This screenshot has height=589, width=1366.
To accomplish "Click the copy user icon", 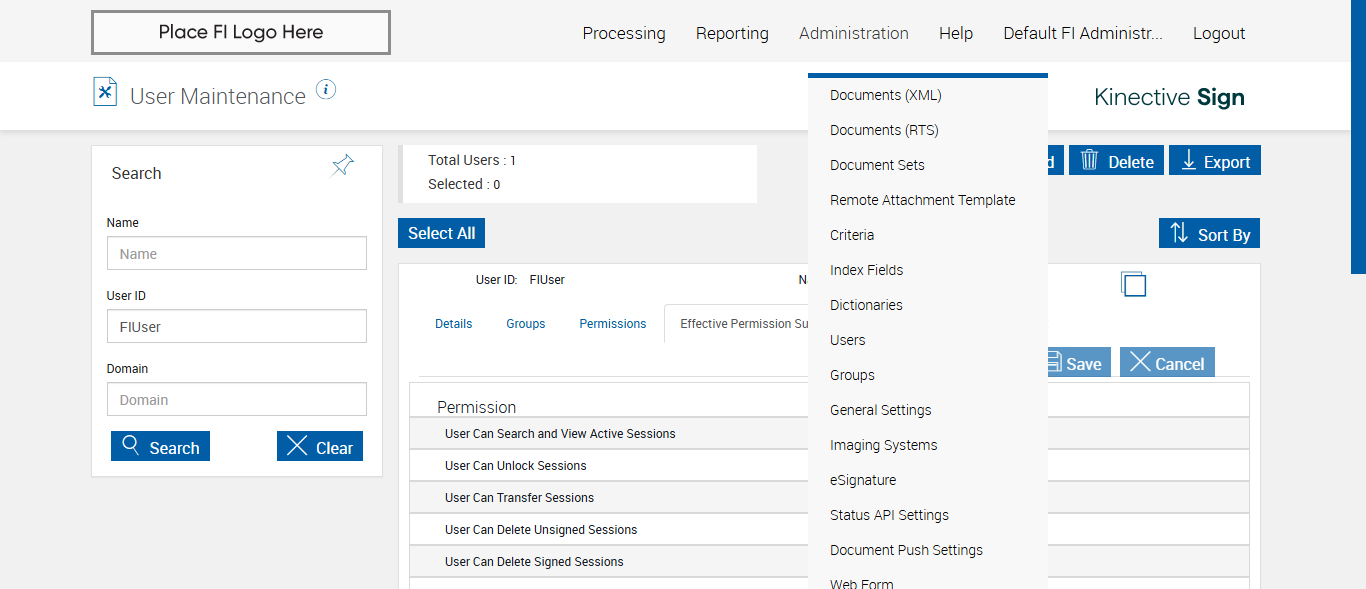I will [x=1133, y=284].
